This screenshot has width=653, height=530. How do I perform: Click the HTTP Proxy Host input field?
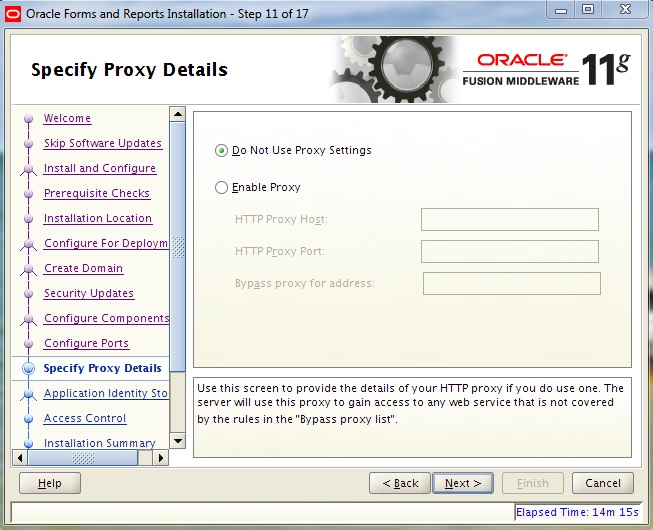click(x=509, y=220)
